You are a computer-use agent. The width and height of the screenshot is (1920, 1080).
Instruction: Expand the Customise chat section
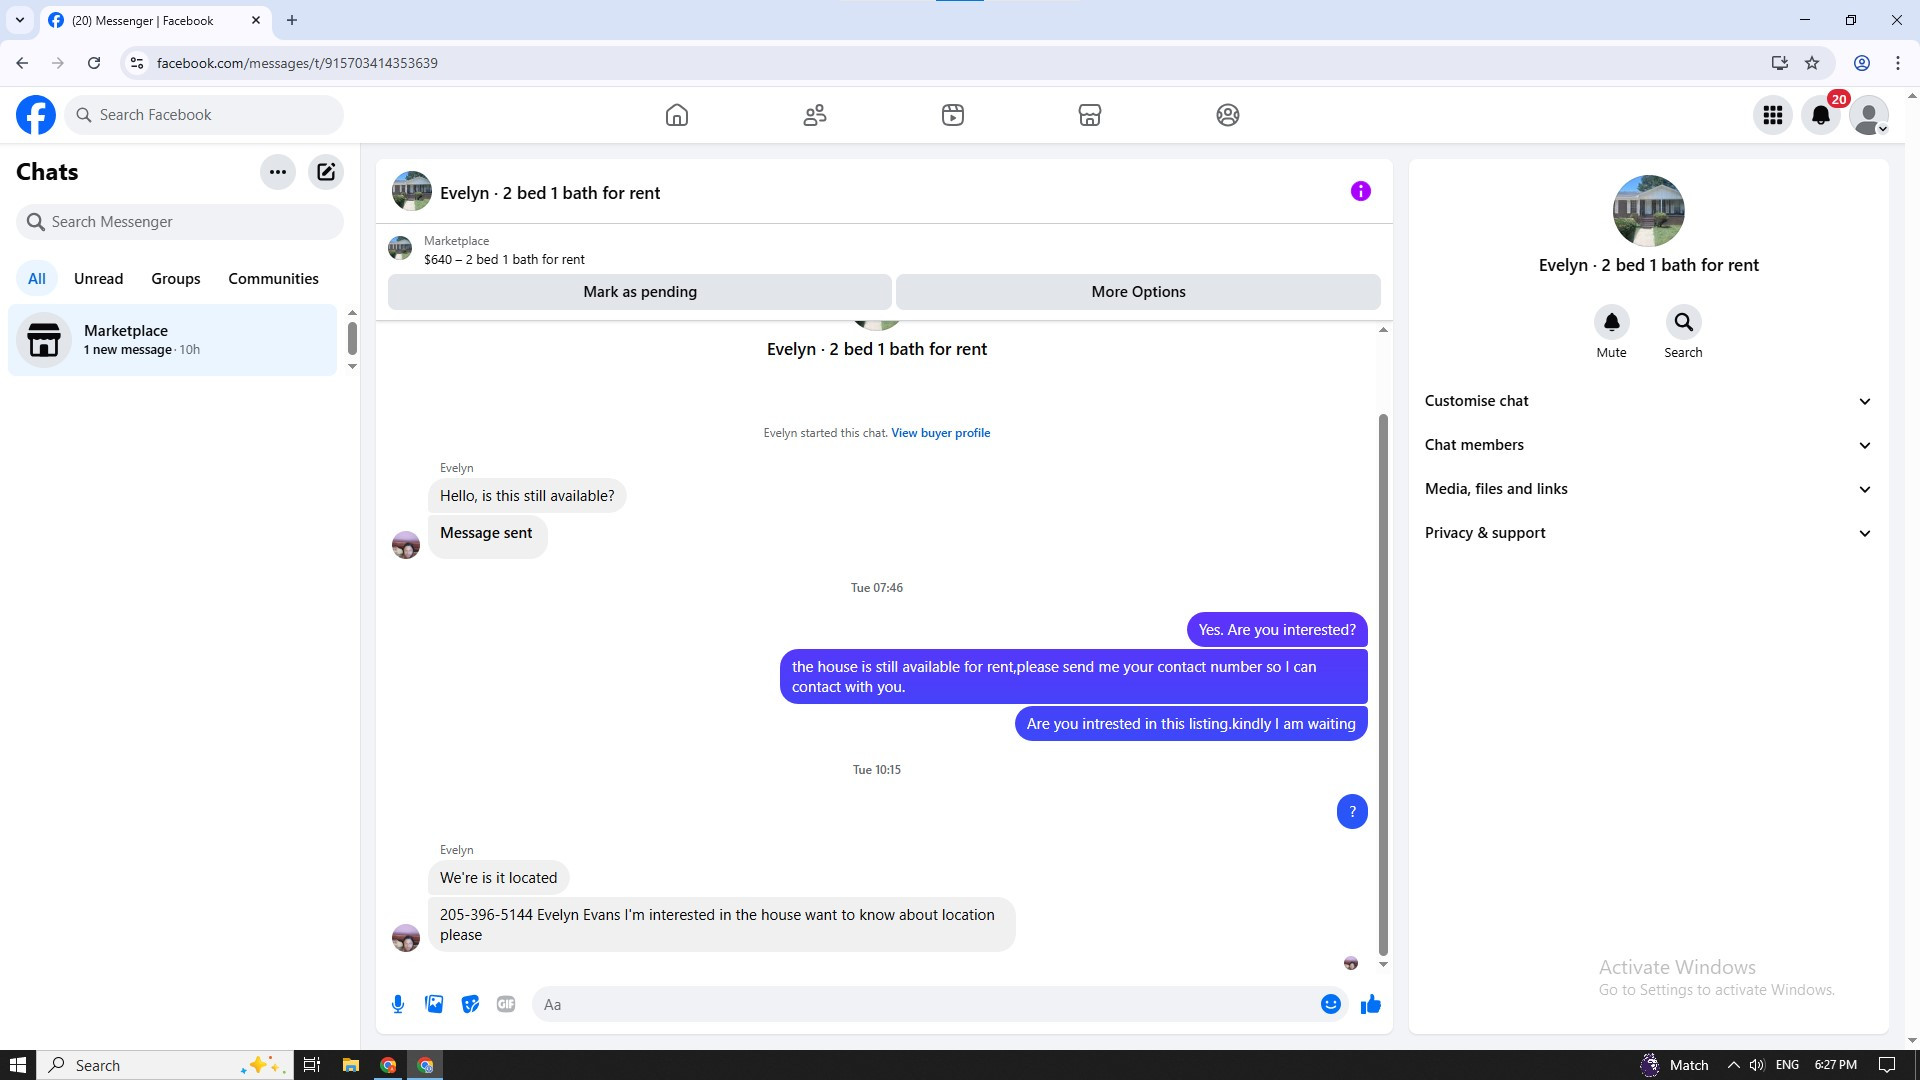pyautogui.click(x=1648, y=401)
